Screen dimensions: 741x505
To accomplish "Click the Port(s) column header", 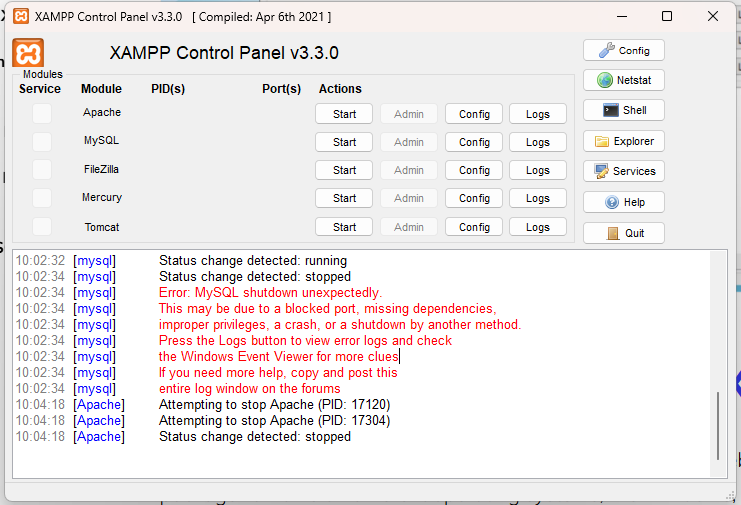I will click(281, 89).
